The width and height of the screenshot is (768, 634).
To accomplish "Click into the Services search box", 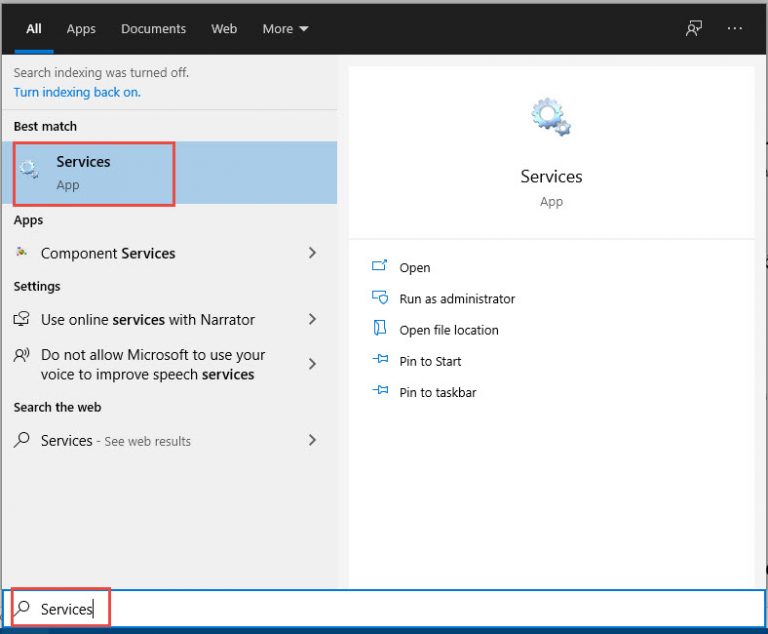I will pos(384,609).
